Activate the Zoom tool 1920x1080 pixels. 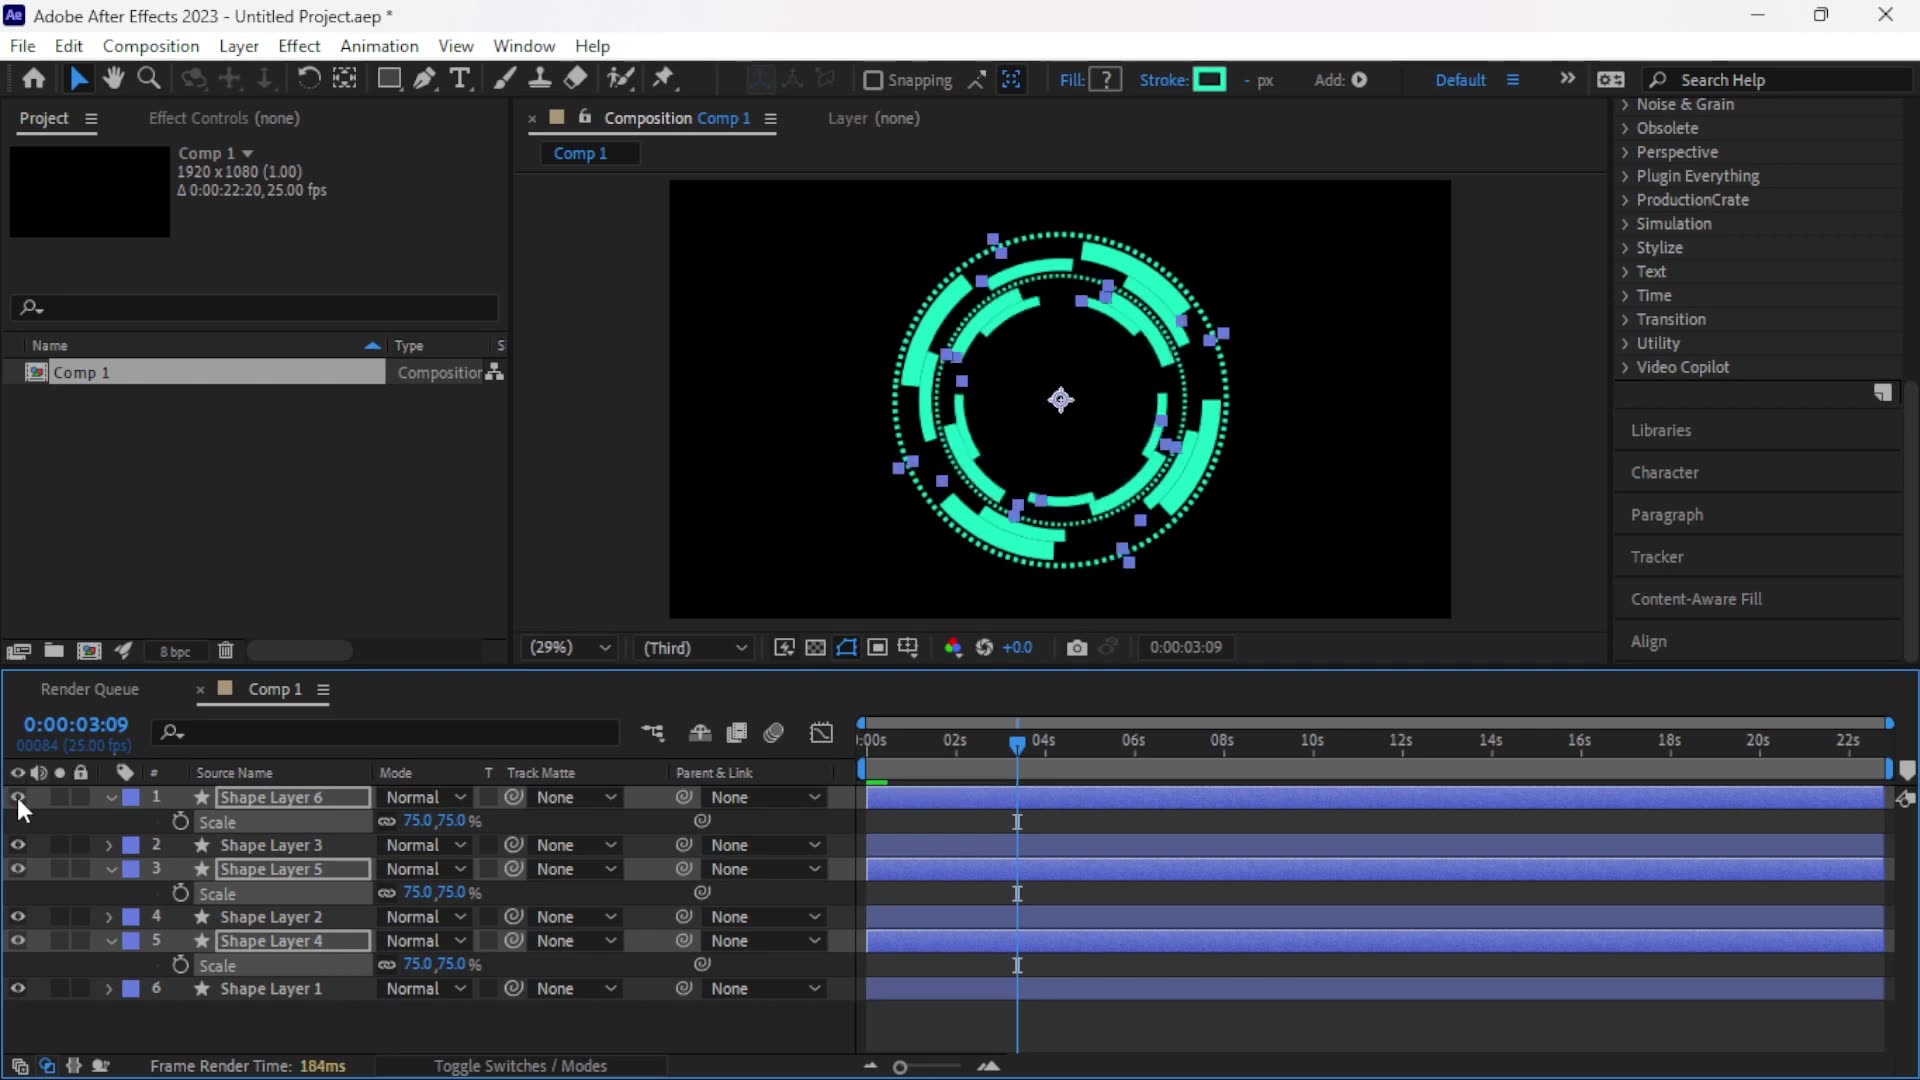pos(149,79)
